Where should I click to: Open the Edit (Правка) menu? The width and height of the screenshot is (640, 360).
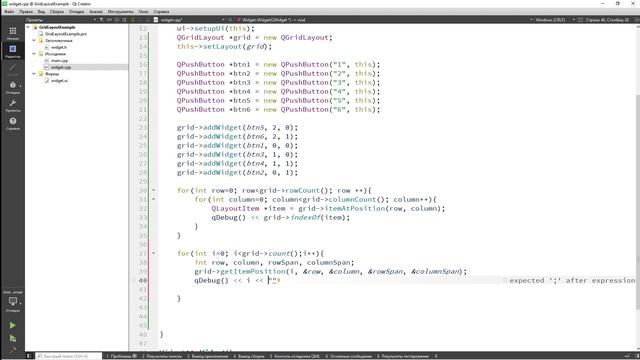point(26,11)
